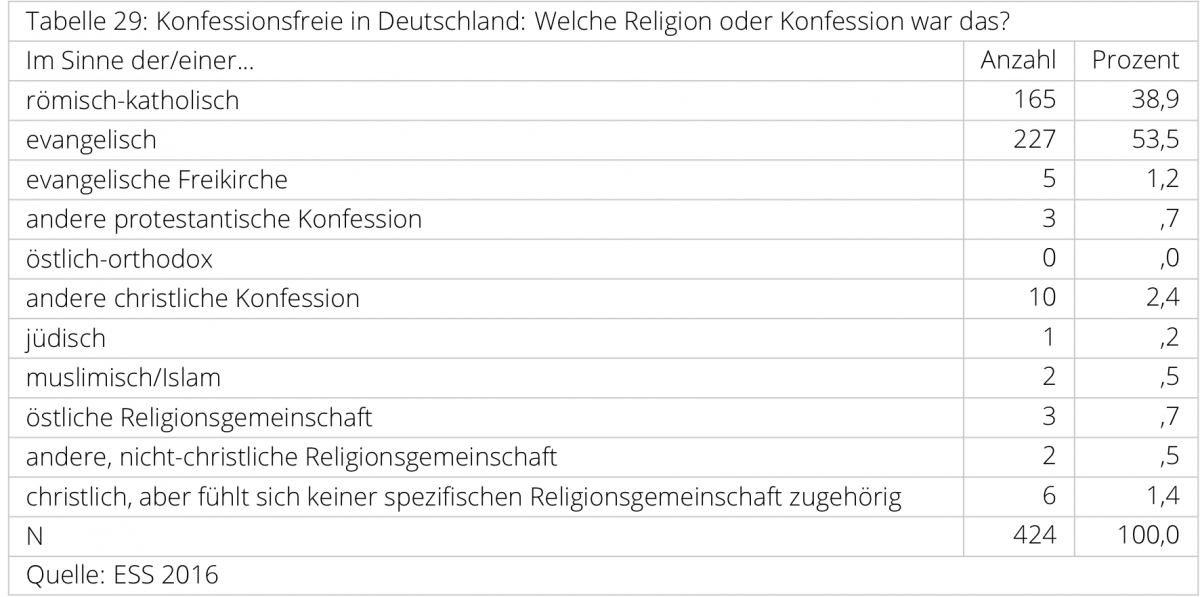
Task: Click the 'muslimisch/Islam' row label
Action: [x=123, y=378]
